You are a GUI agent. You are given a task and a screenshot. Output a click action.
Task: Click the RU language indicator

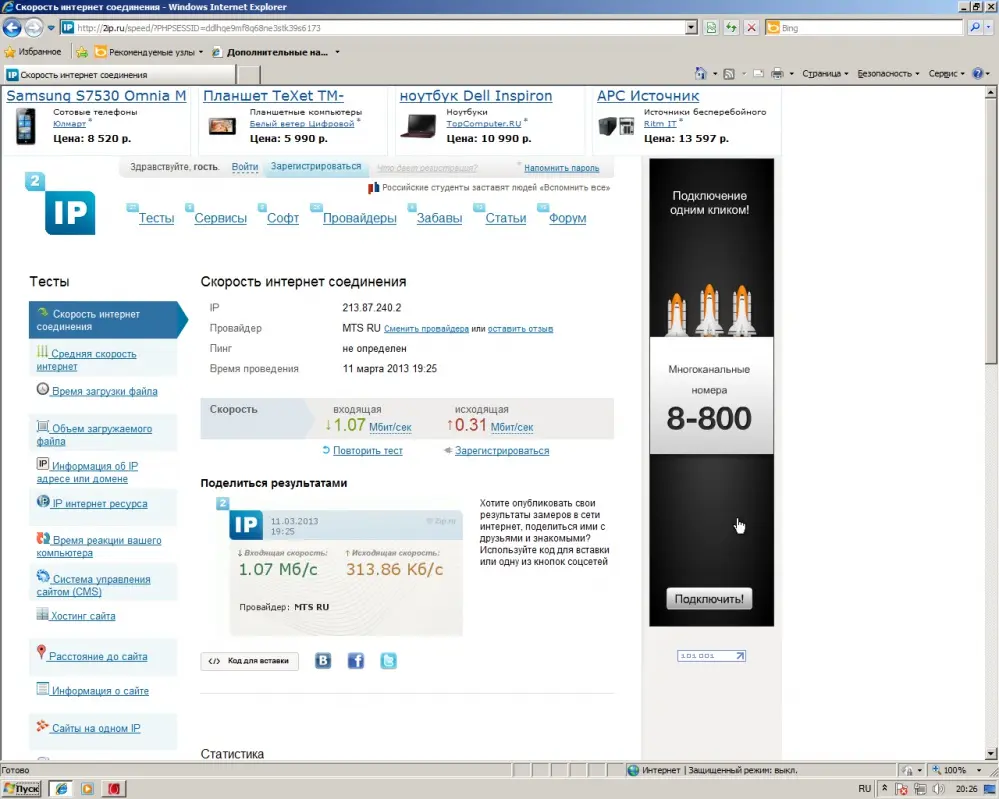864,789
